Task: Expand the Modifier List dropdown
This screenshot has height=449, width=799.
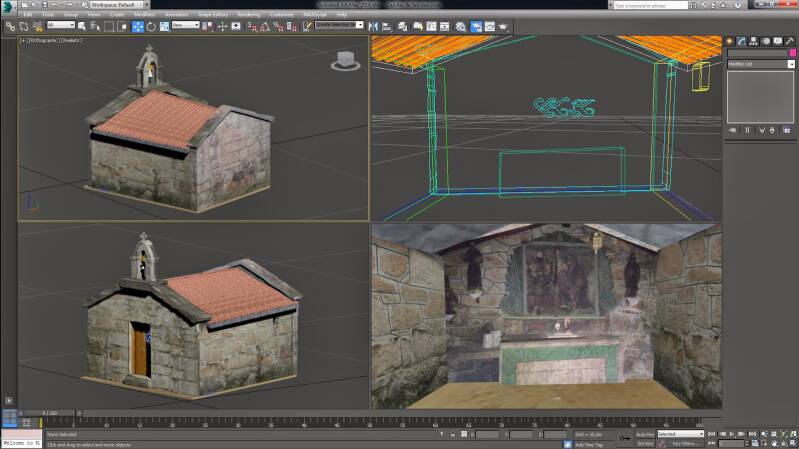Action: (760, 64)
